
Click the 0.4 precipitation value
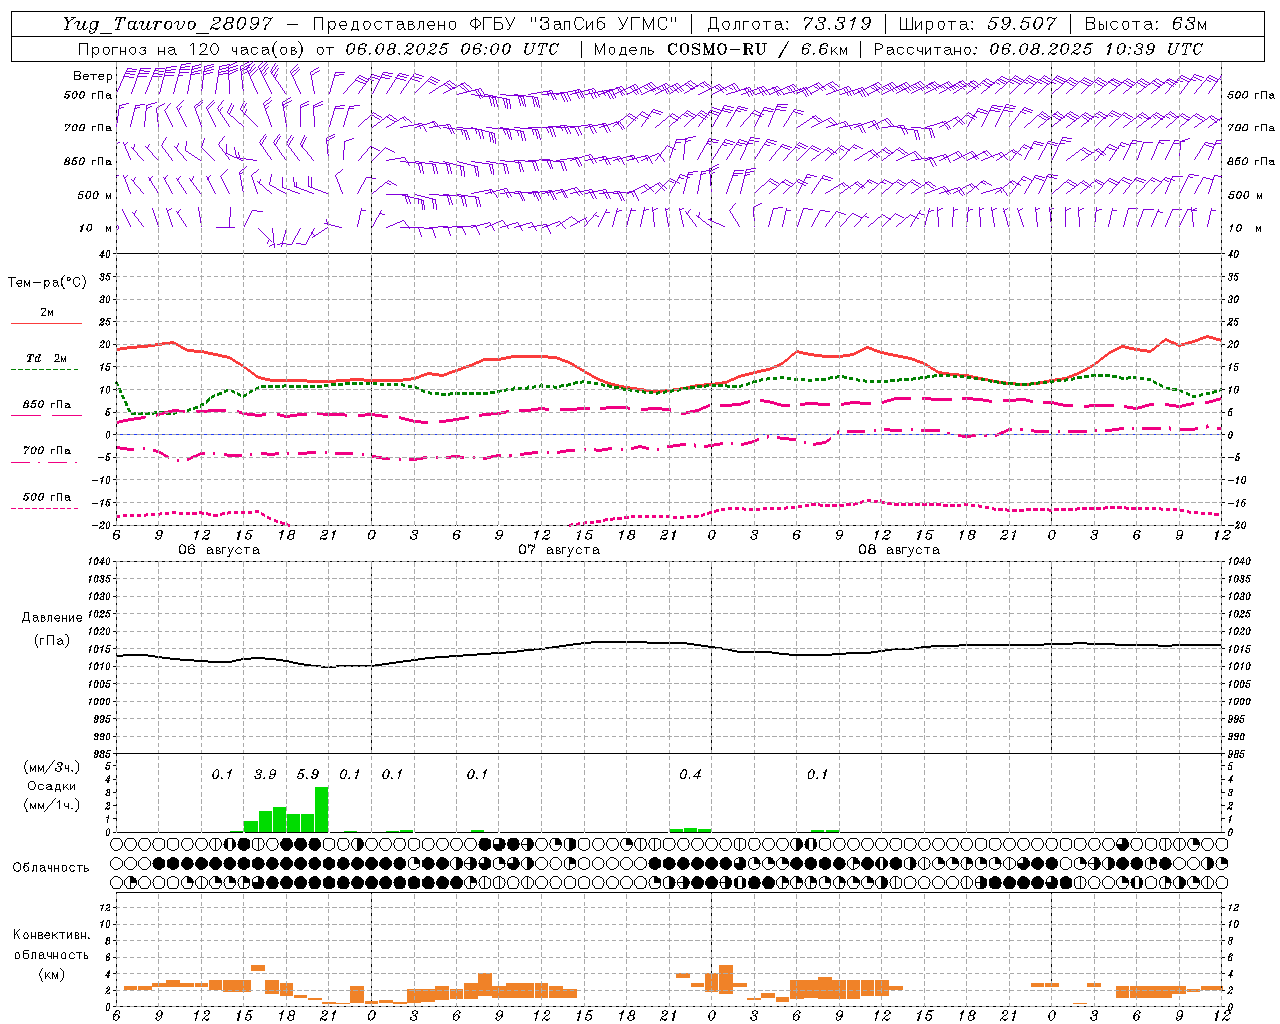point(690,774)
